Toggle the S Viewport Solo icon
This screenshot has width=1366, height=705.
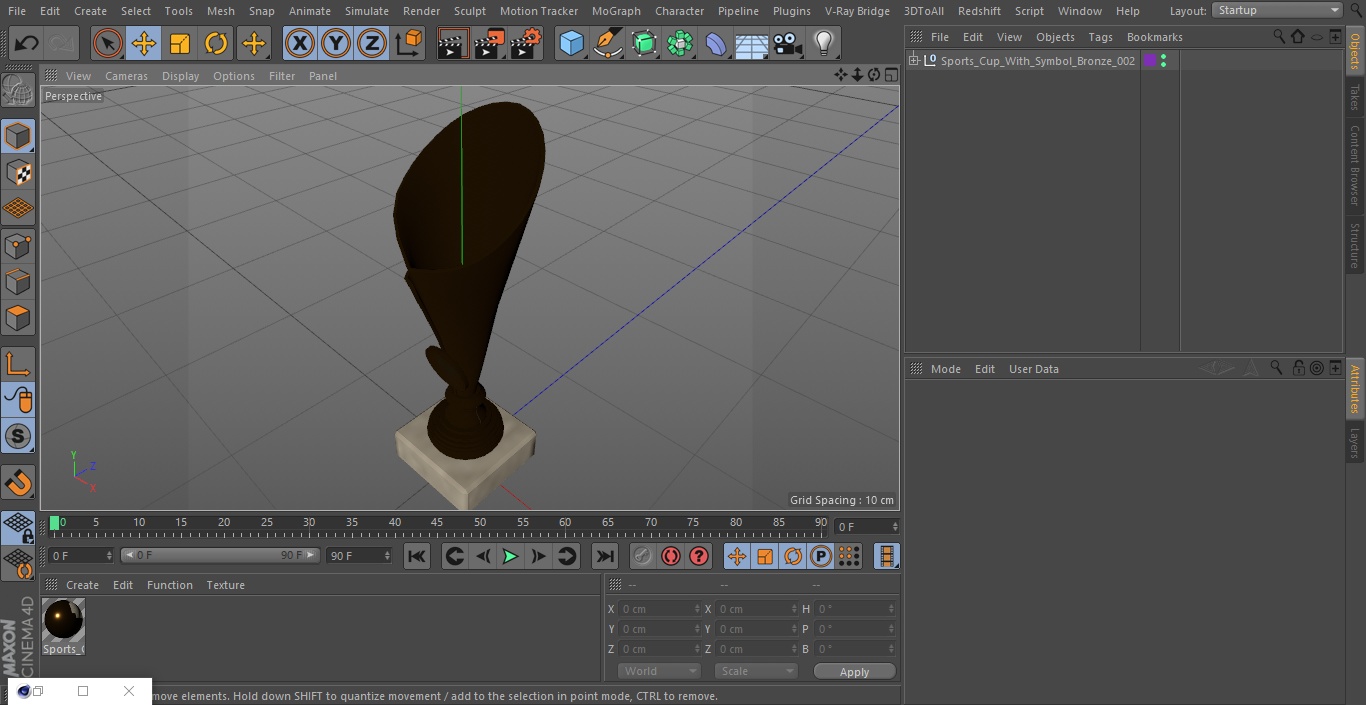(x=18, y=436)
